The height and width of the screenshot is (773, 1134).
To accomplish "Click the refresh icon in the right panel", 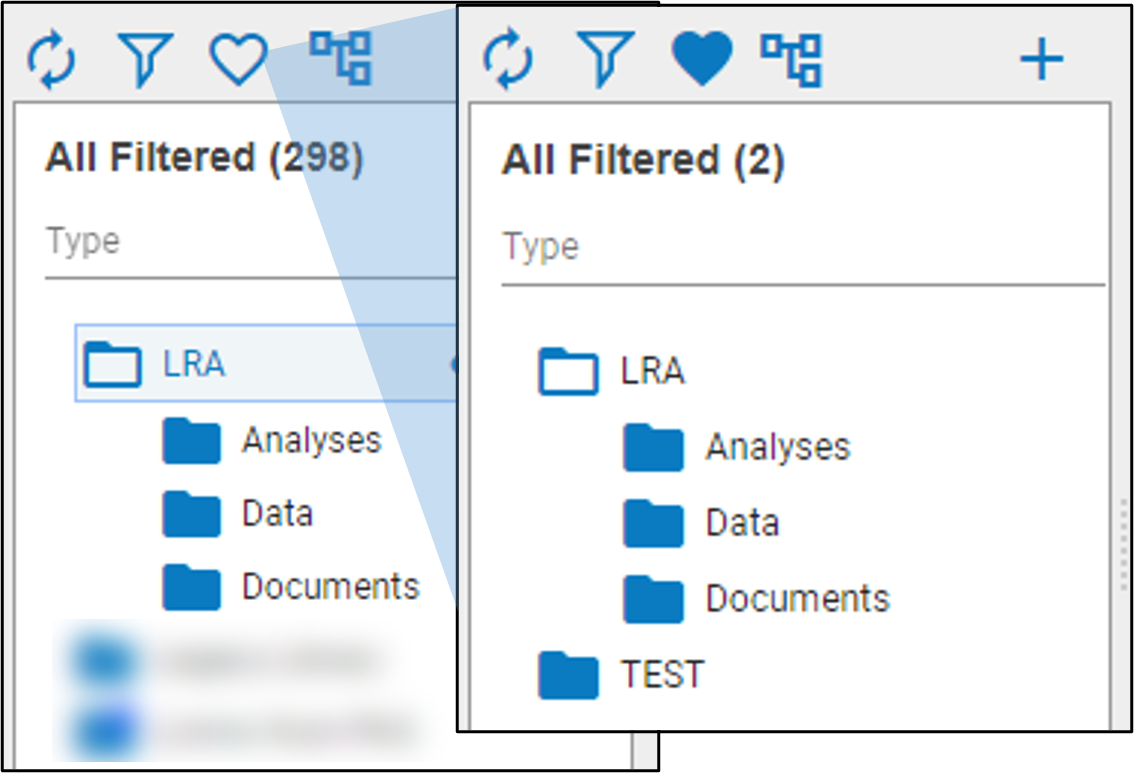I will (x=509, y=60).
